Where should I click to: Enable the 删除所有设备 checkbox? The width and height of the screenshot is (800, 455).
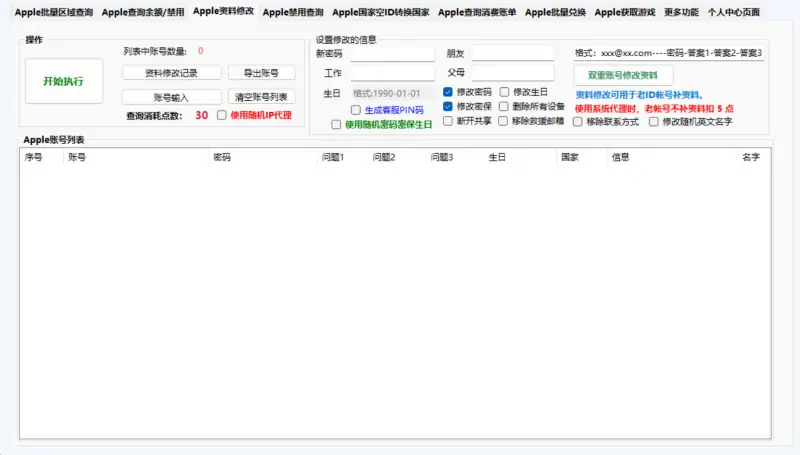pos(505,106)
